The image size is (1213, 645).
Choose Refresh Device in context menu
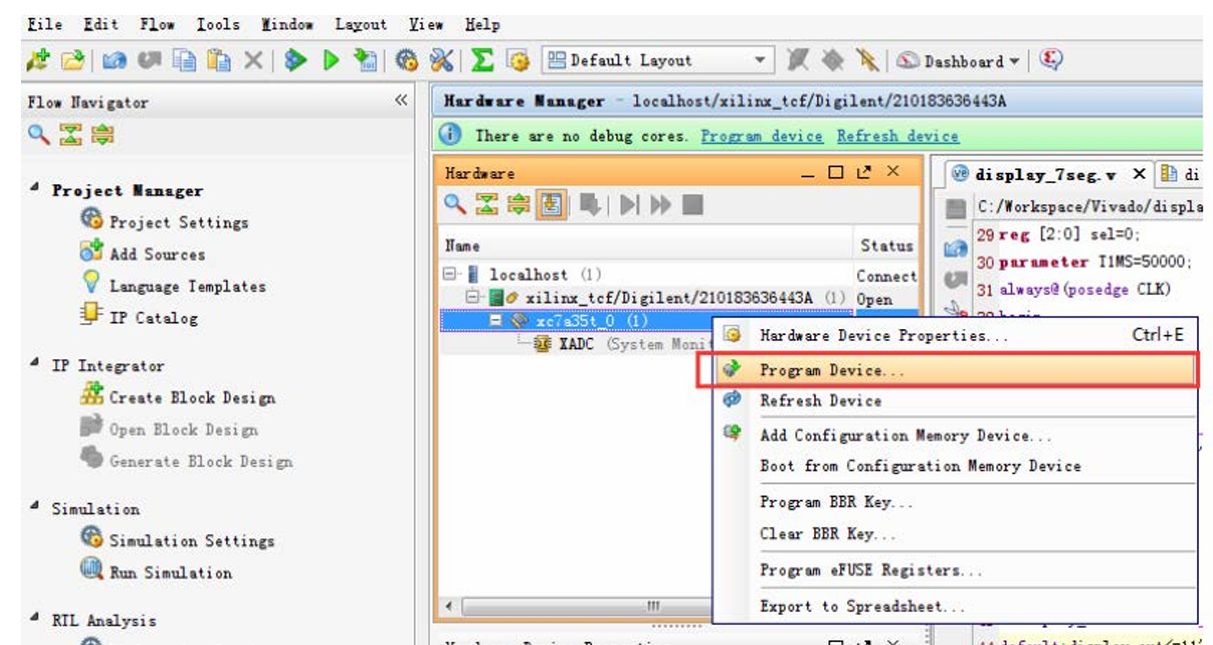pos(954,400)
